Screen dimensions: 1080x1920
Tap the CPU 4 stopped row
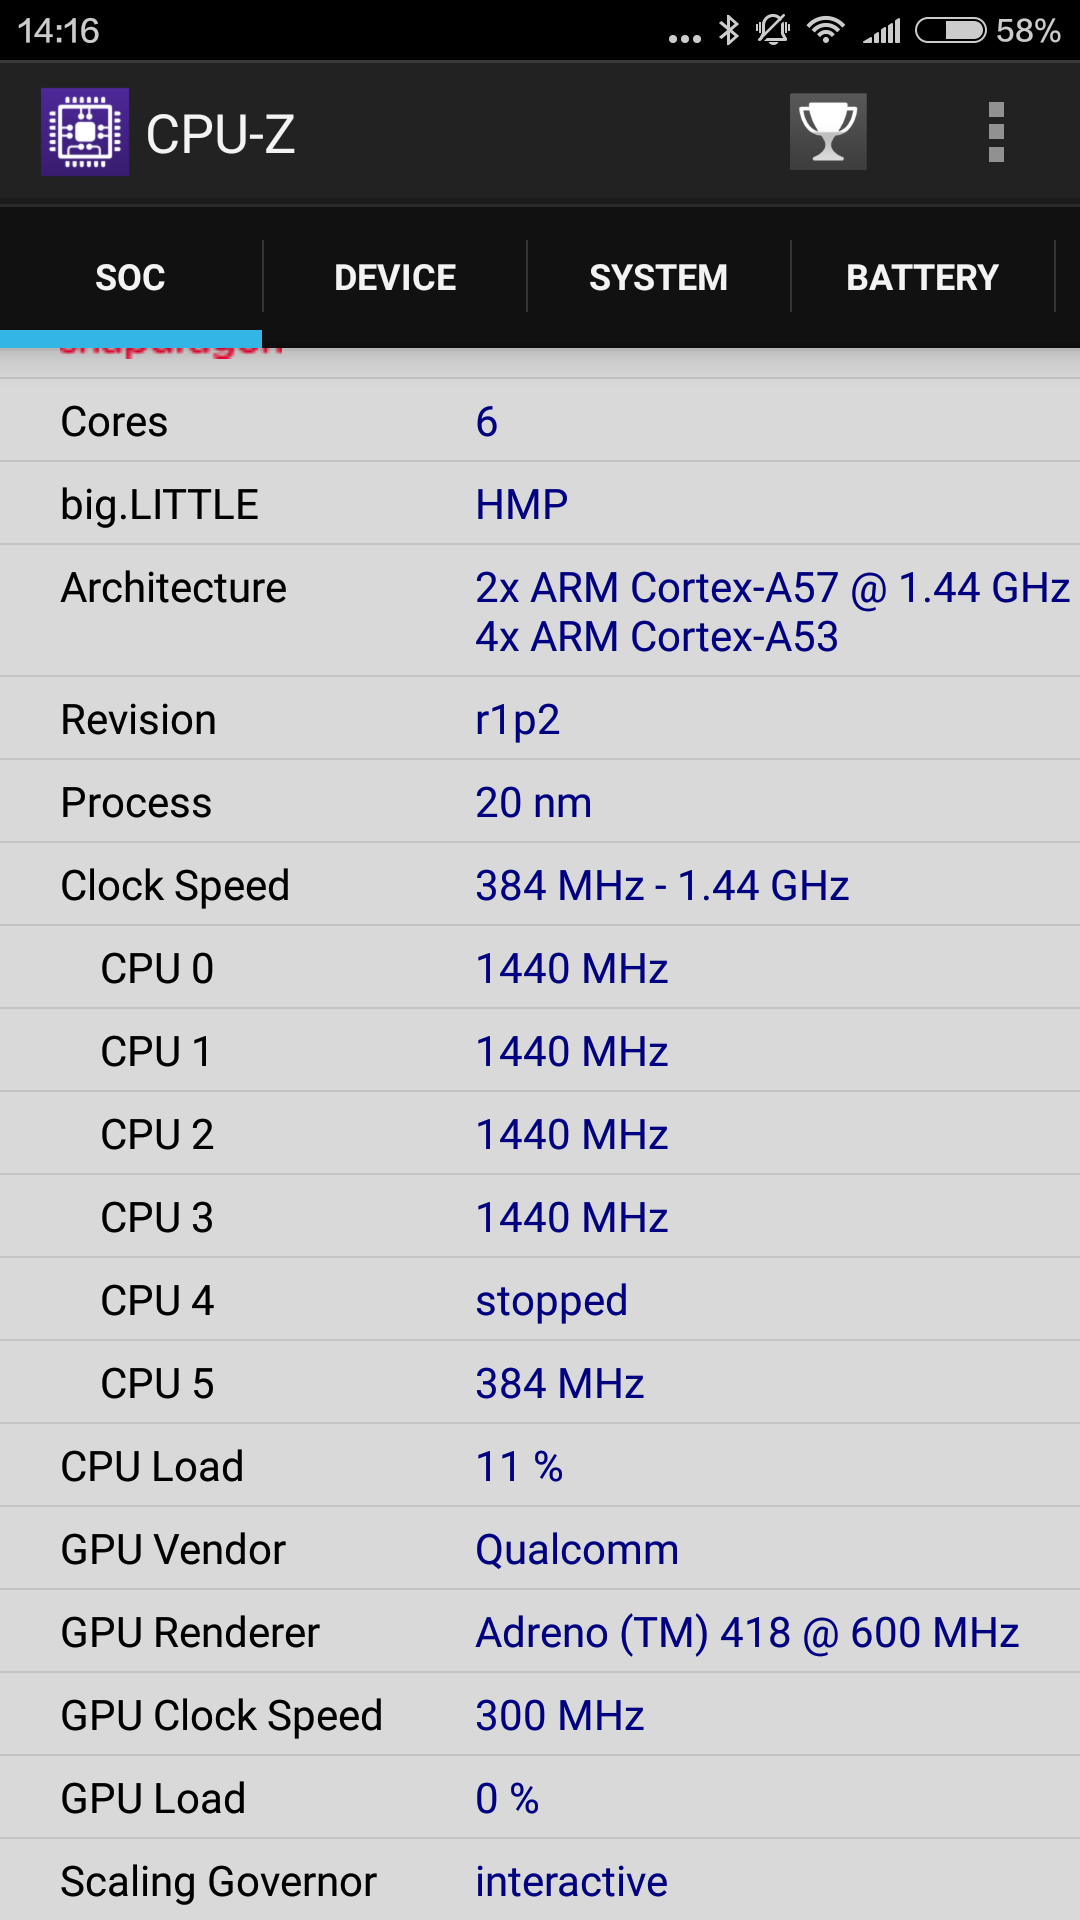540,1300
